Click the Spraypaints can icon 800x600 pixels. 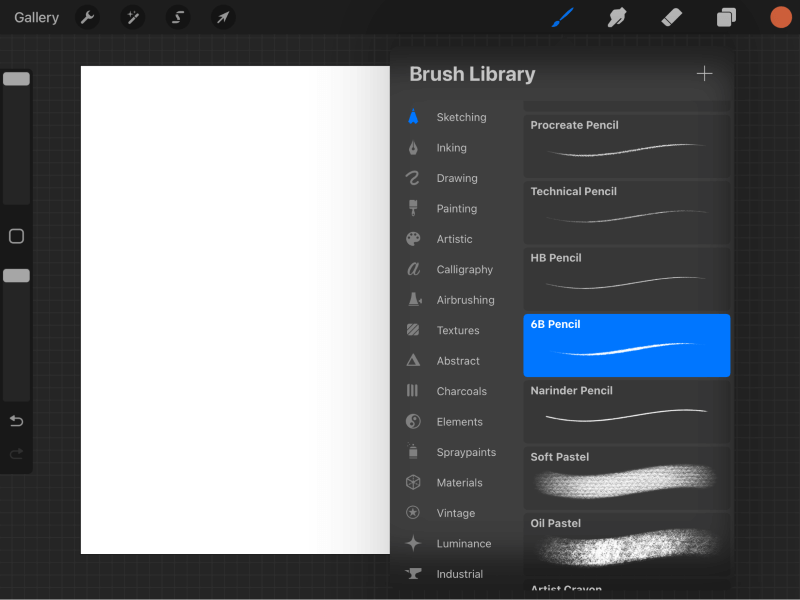click(x=413, y=451)
